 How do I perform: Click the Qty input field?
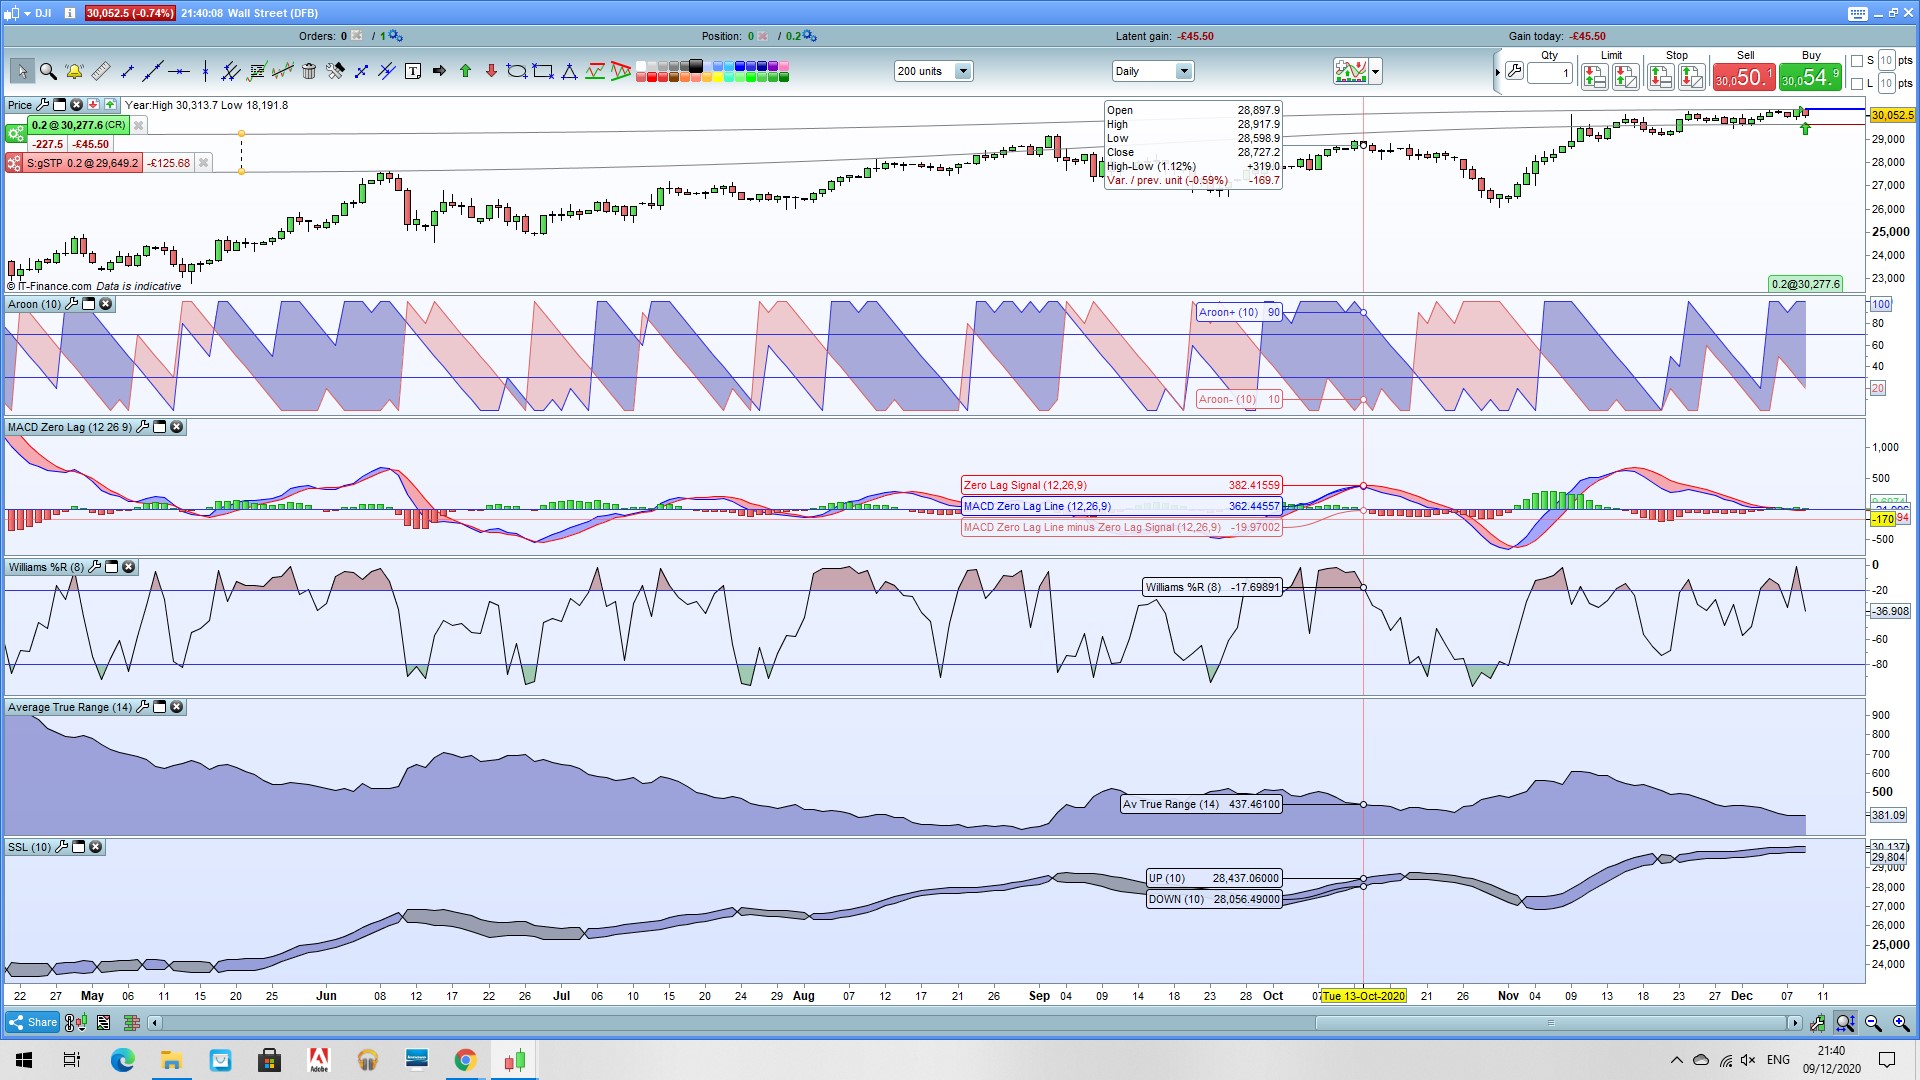coord(1550,73)
